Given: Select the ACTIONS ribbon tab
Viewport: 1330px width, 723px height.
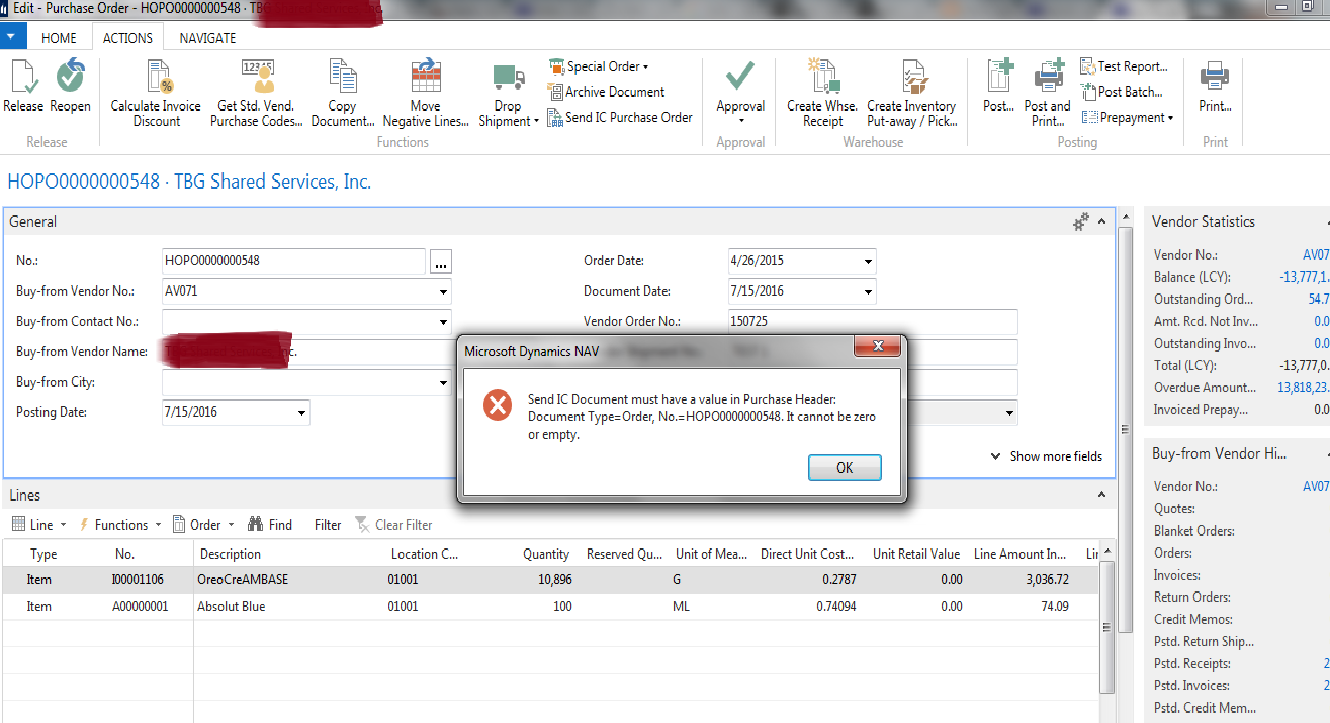Looking at the screenshot, I should coord(128,38).
